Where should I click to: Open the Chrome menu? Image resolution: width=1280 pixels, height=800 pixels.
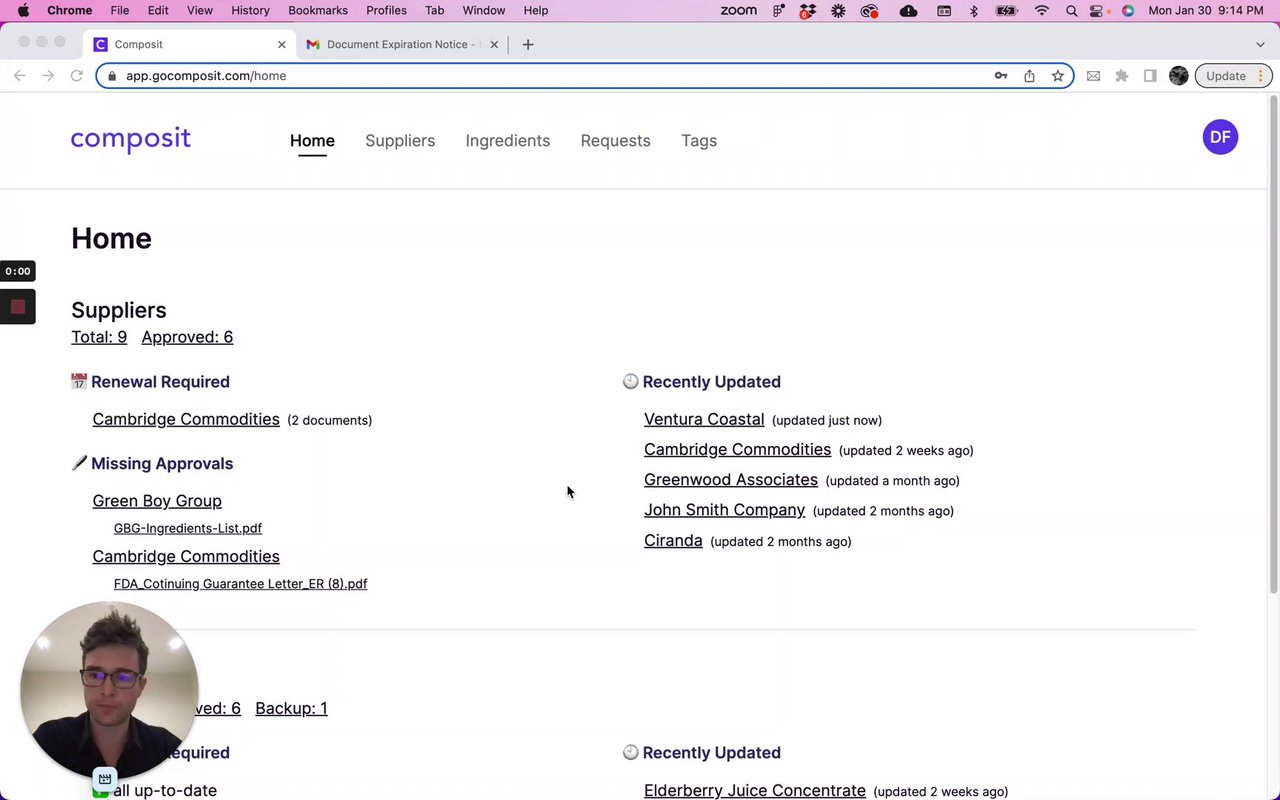69,10
